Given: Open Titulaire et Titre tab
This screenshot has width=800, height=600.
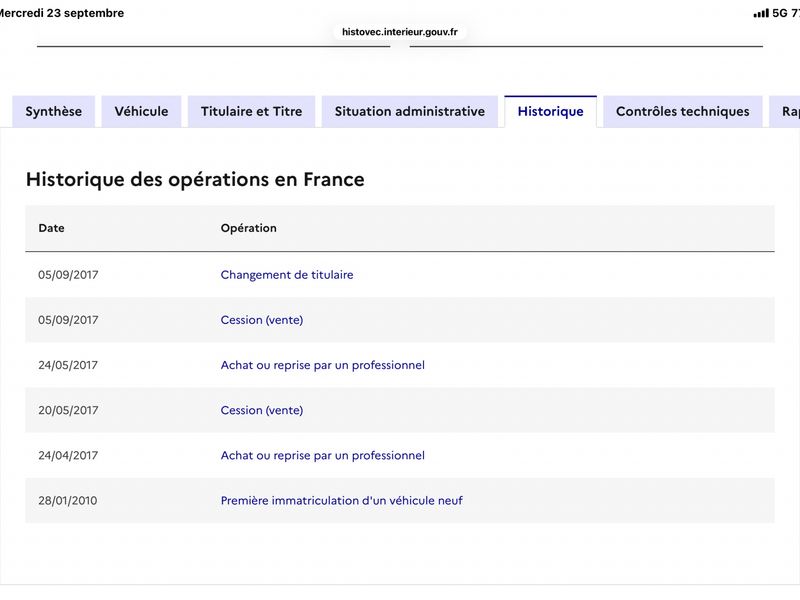Looking at the screenshot, I should coord(252,111).
